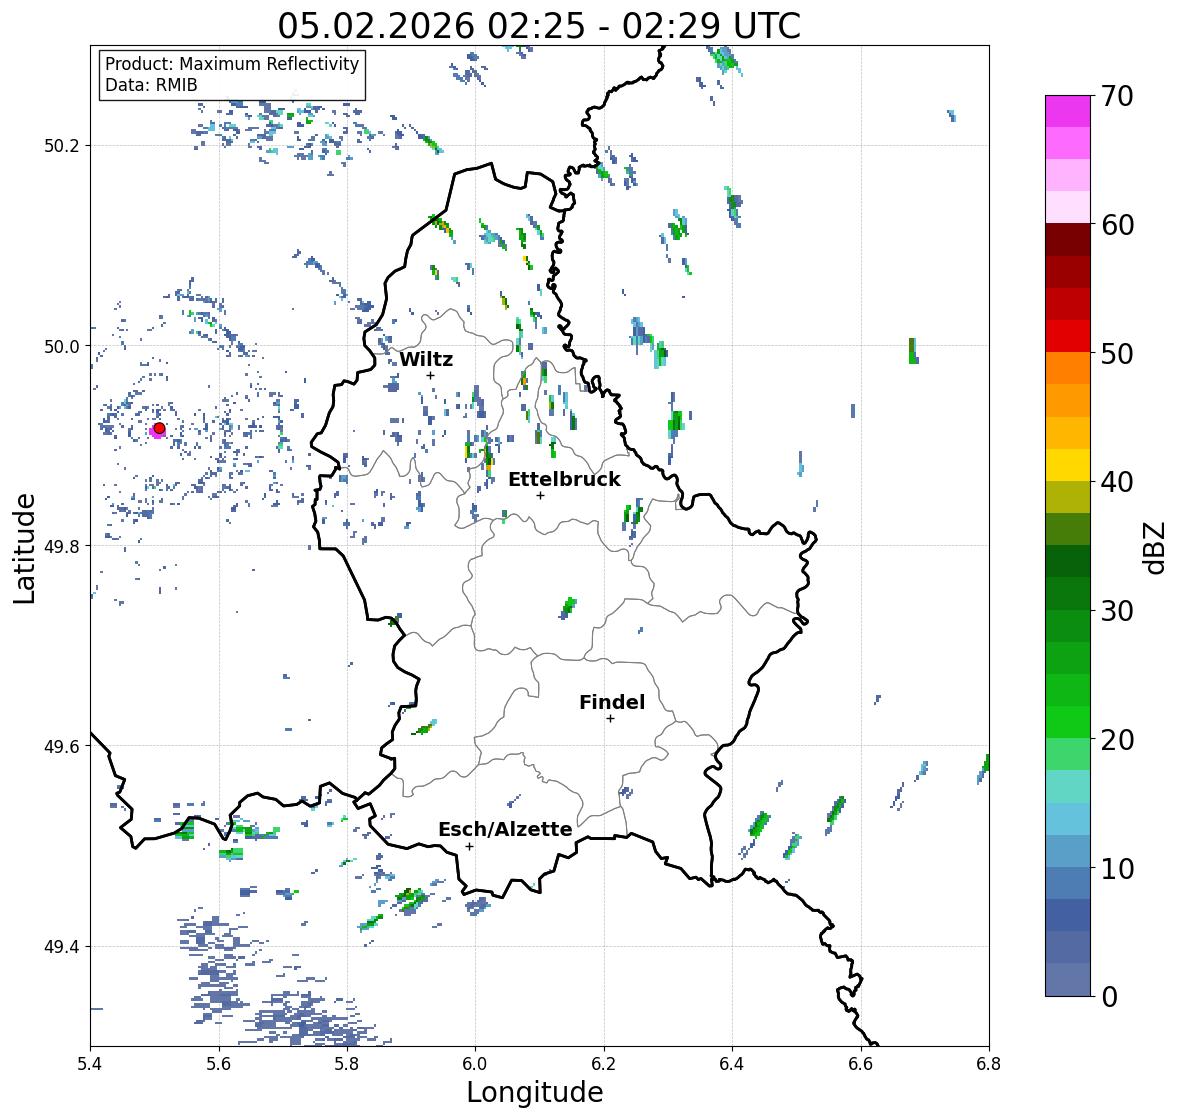
Task: Click the colorbar tick label 50
Action: pos(1117,353)
